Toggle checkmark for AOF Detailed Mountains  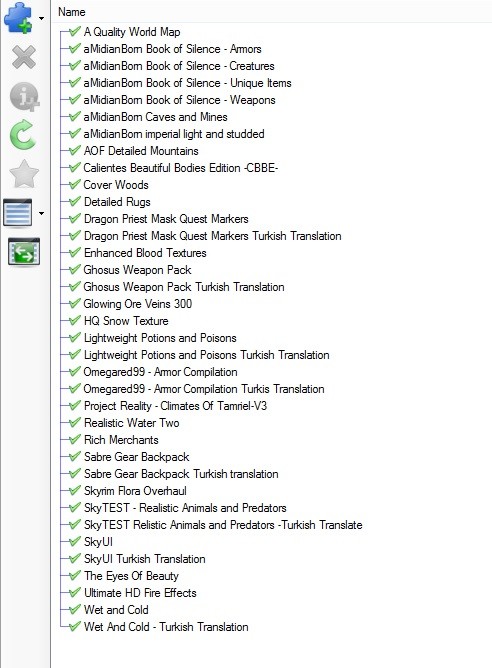click(75, 150)
